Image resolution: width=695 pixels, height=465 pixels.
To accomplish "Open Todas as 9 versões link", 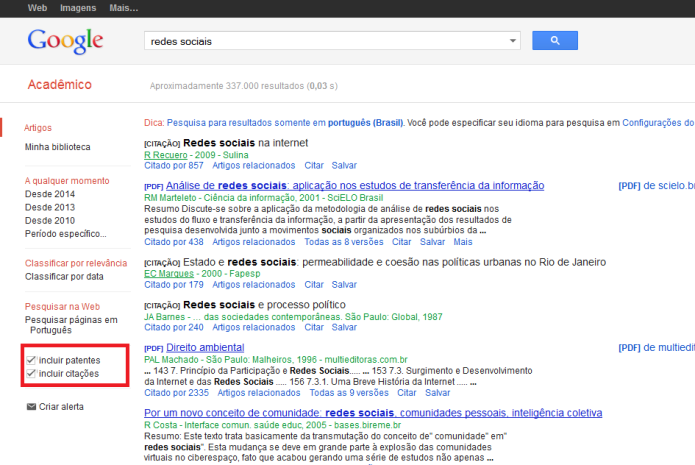I will pos(349,393).
